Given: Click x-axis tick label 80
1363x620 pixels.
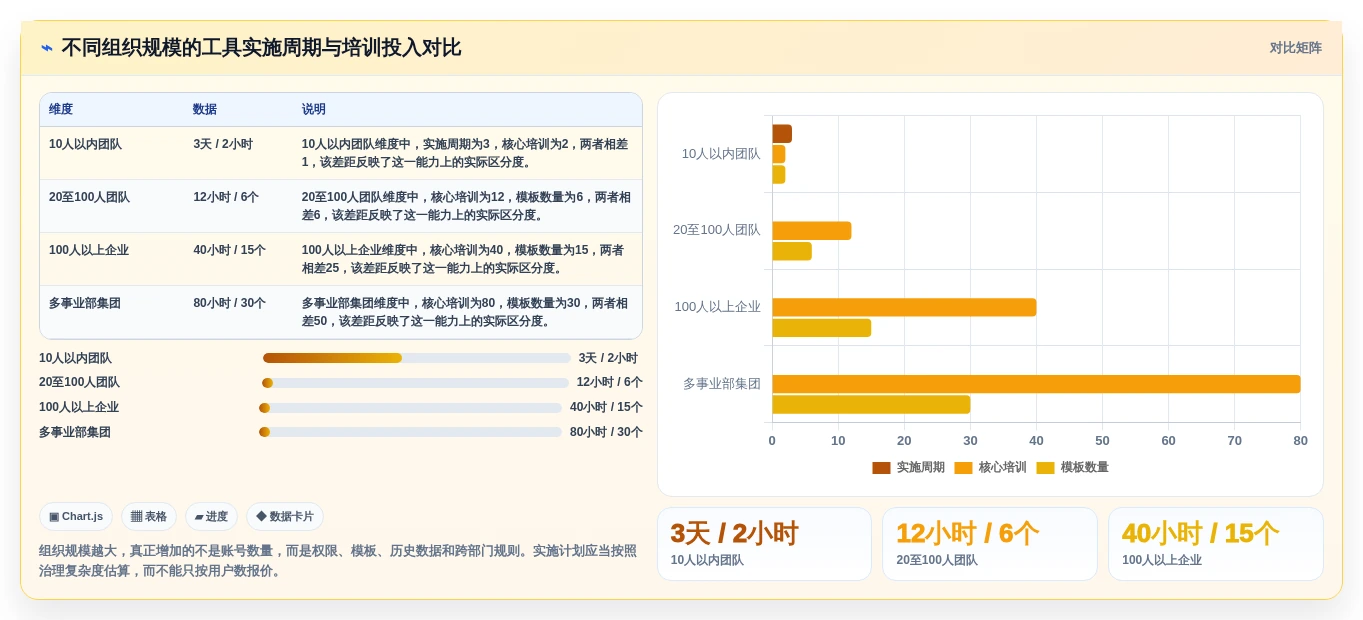Looking at the screenshot, I should (x=1300, y=441).
